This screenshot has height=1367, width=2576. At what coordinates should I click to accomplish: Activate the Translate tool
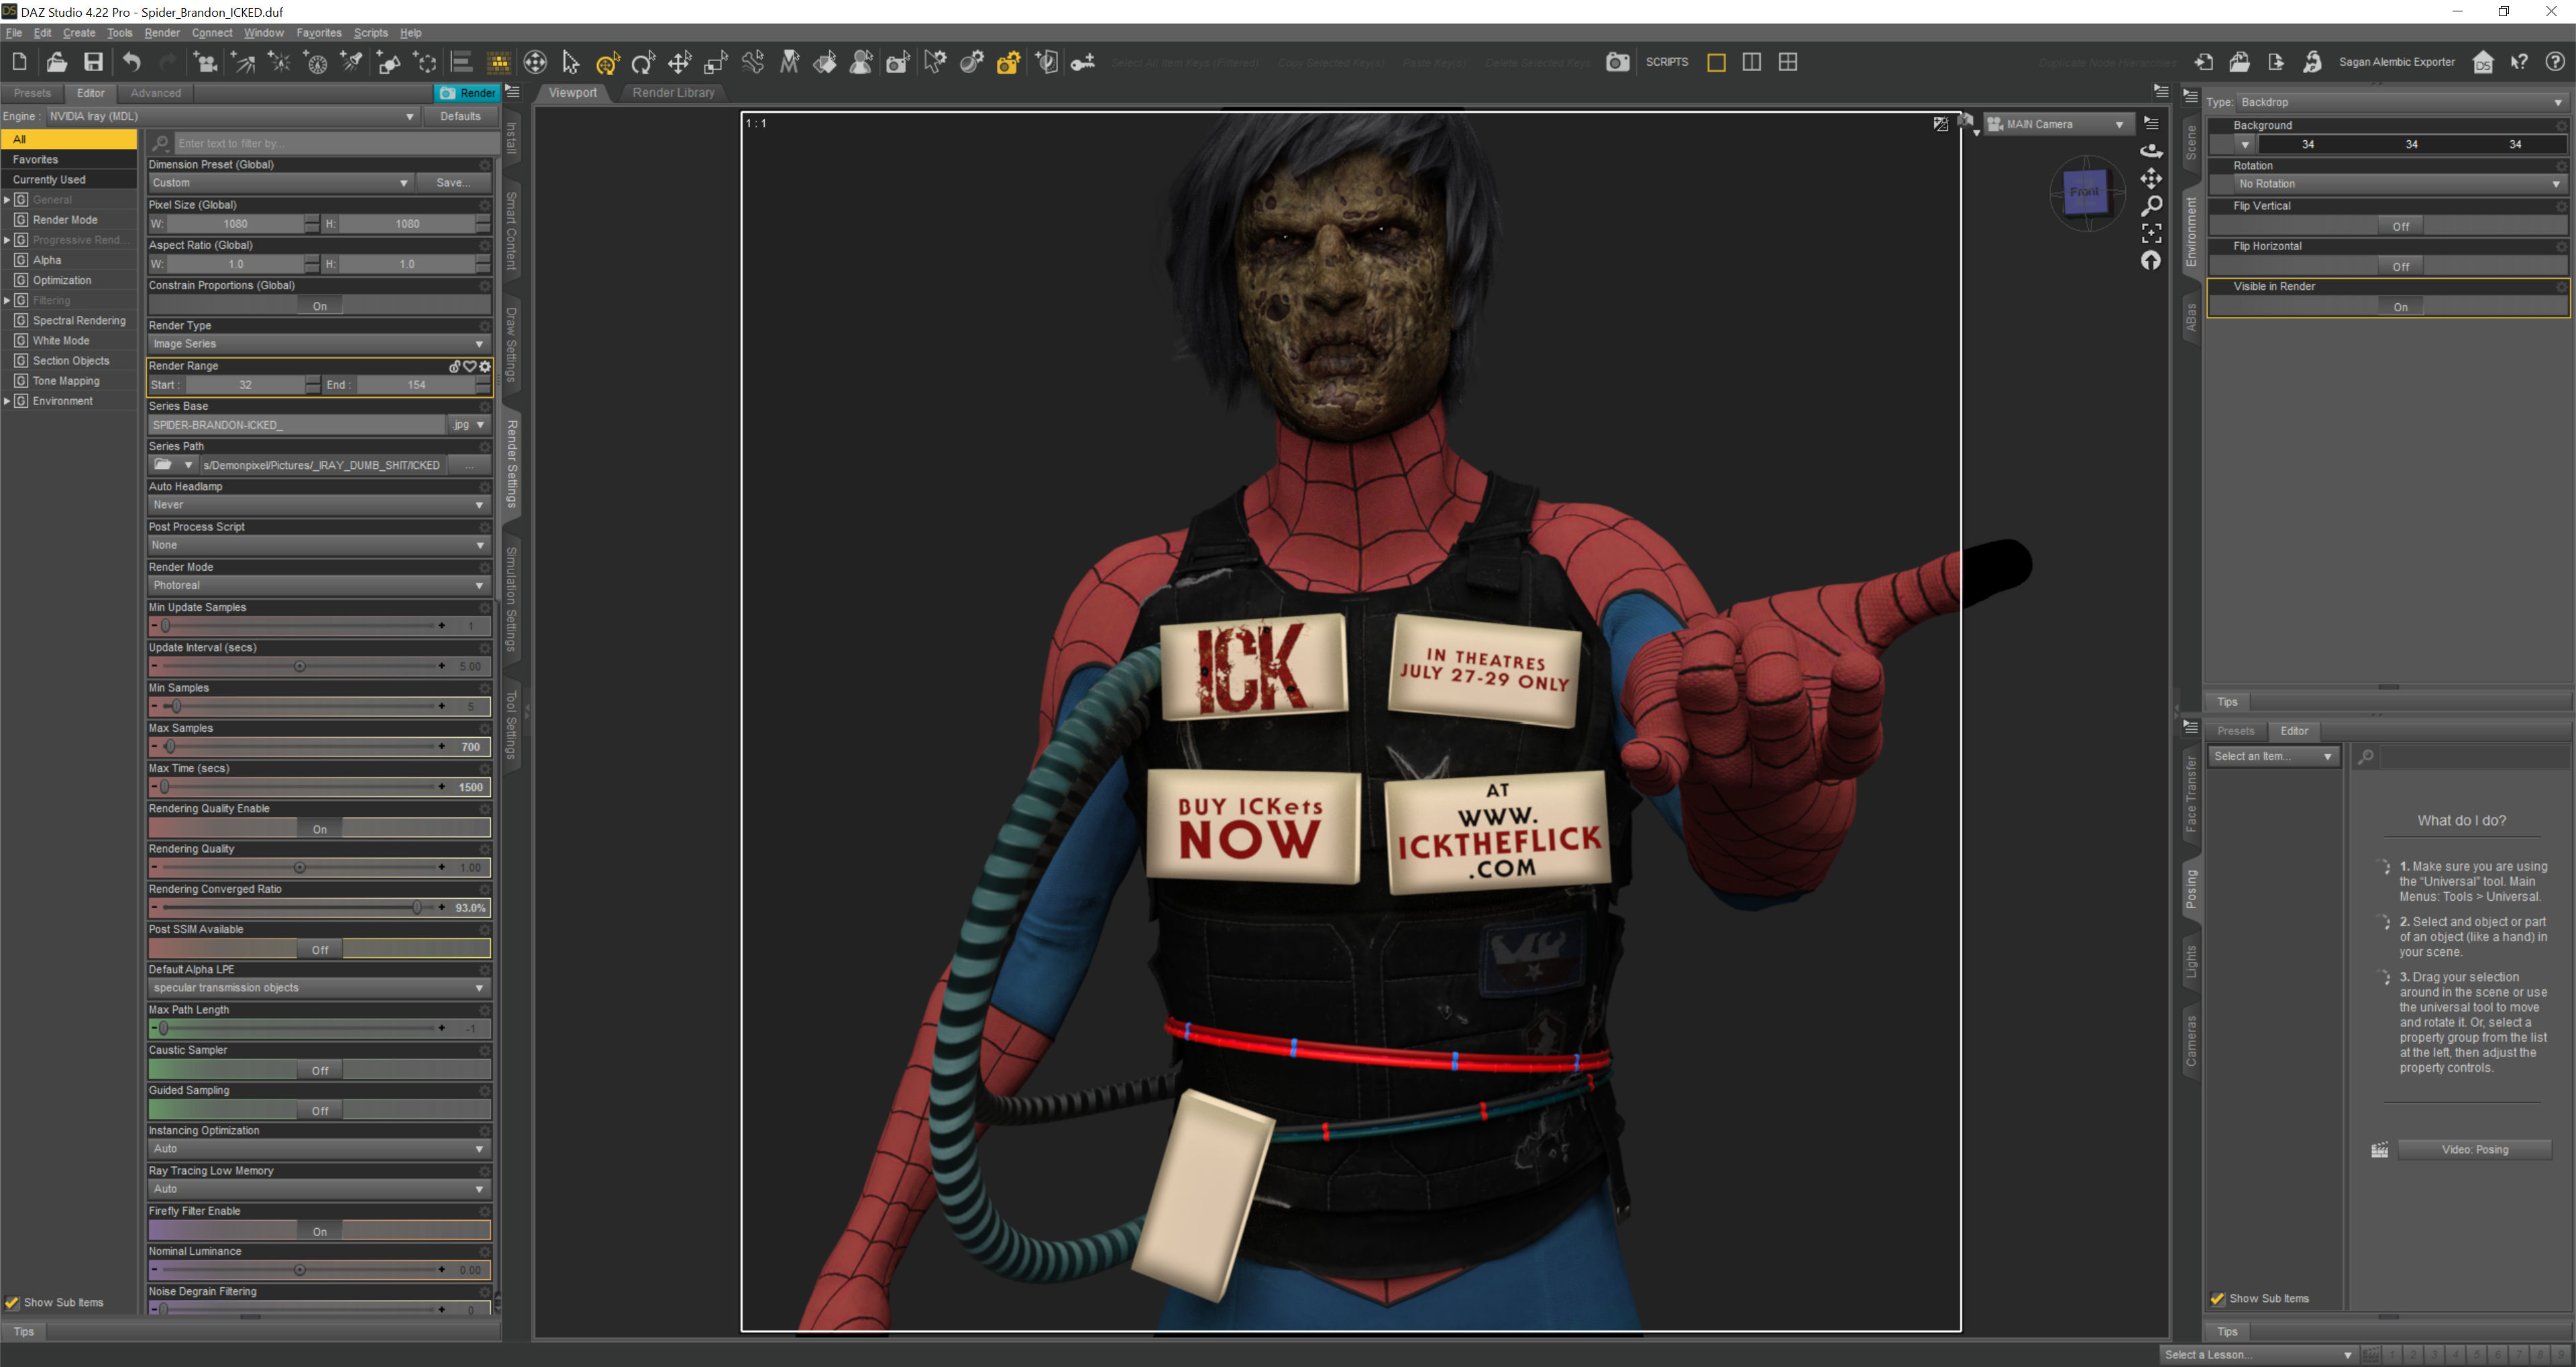point(679,62)
